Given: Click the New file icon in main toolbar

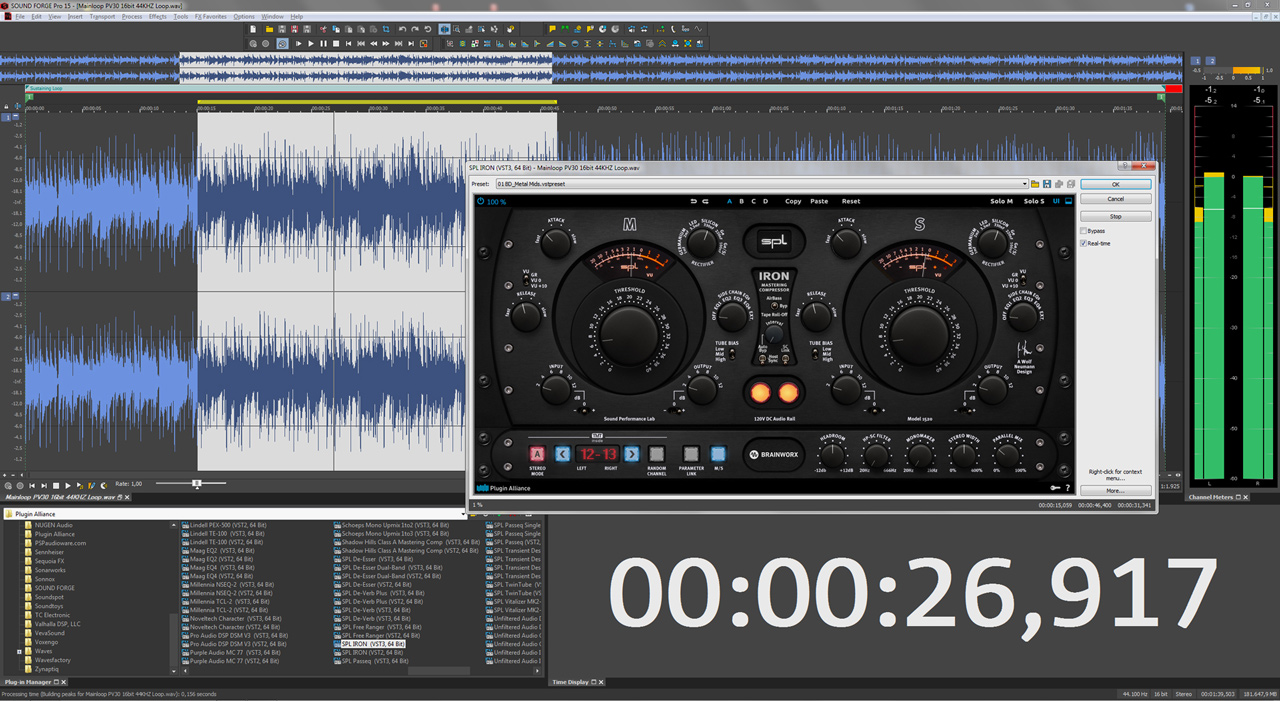Looking at the screenshot, I should pyautogui.click(x=253, y=29).
